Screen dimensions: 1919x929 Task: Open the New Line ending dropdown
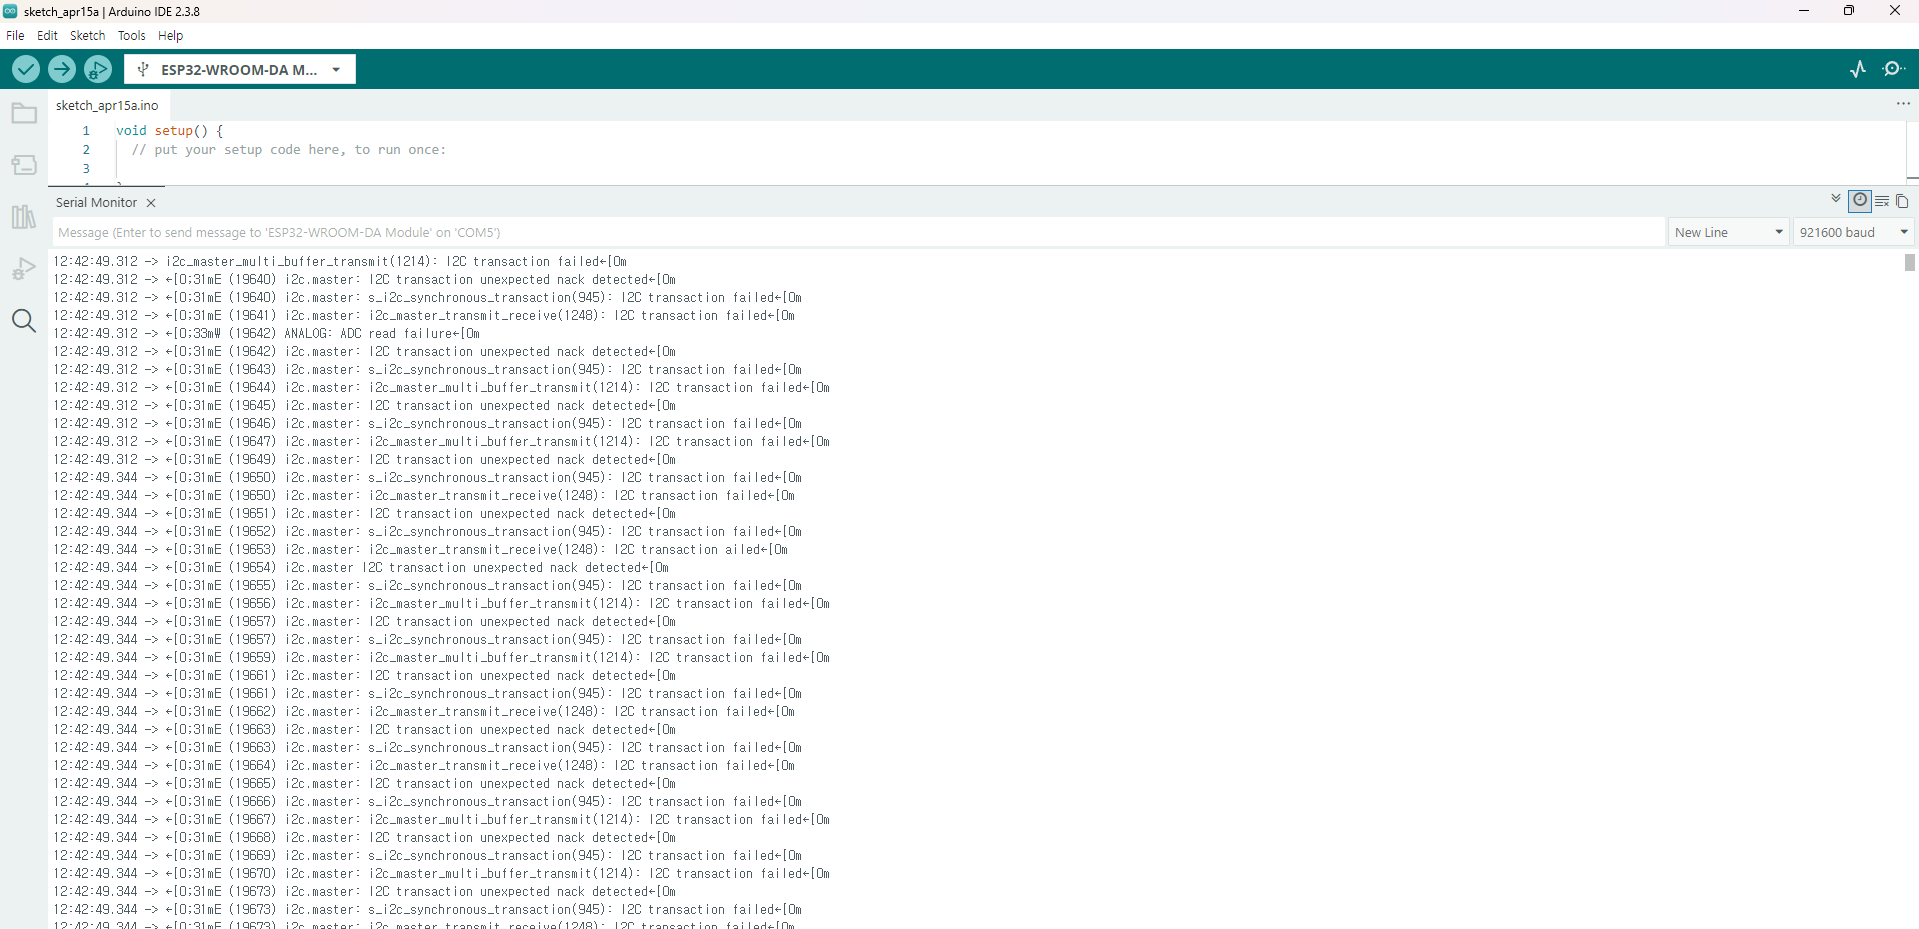tap(1728, 232)
